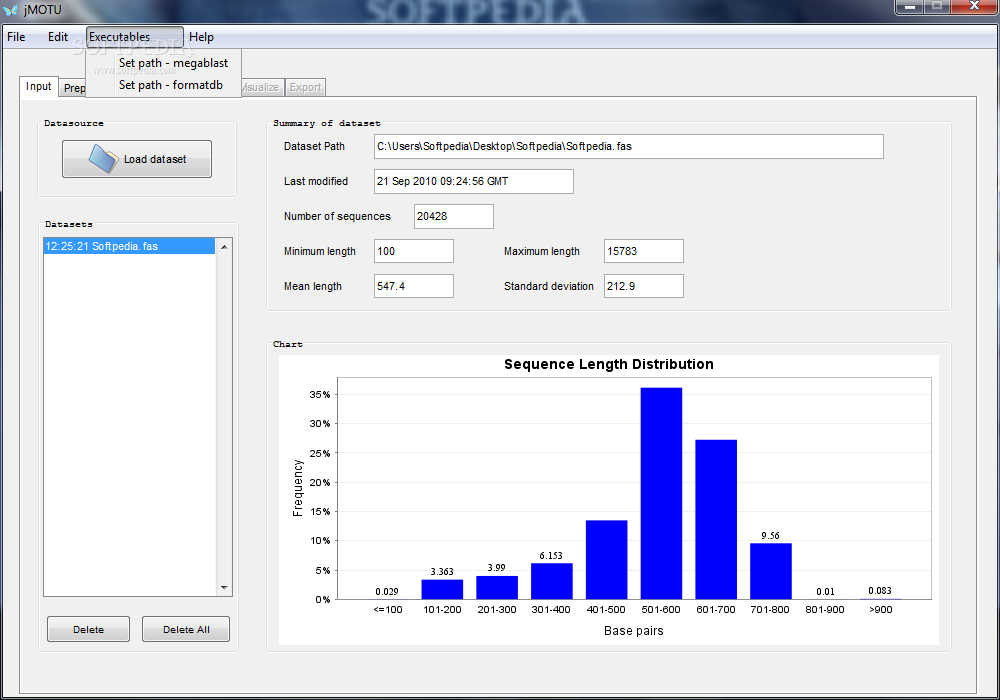Select 12:25:21 Softpedia.fas dataset entry
Viewport: 1000px width, 700px height.
pos(129,246)
